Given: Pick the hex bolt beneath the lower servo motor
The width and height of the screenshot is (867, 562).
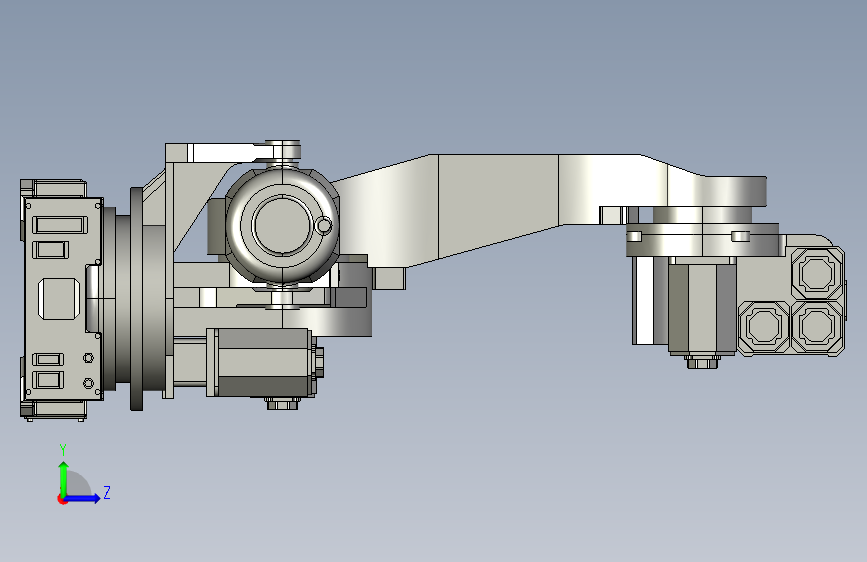Looking at the screenshot, I should pos(283,403).
